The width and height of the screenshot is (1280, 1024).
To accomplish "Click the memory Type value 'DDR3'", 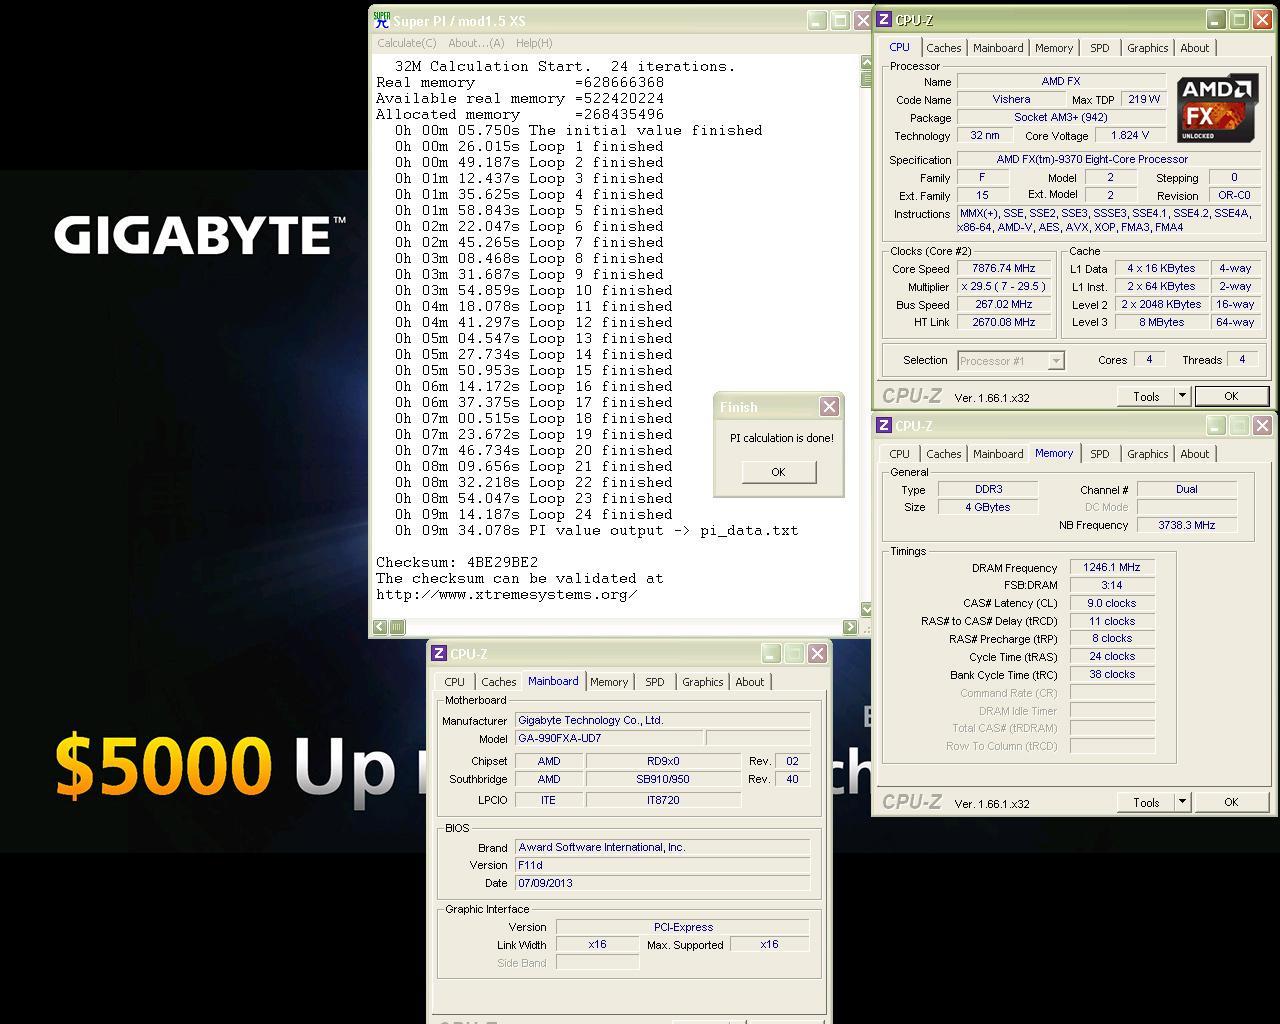I will click(x=988, y=489).
